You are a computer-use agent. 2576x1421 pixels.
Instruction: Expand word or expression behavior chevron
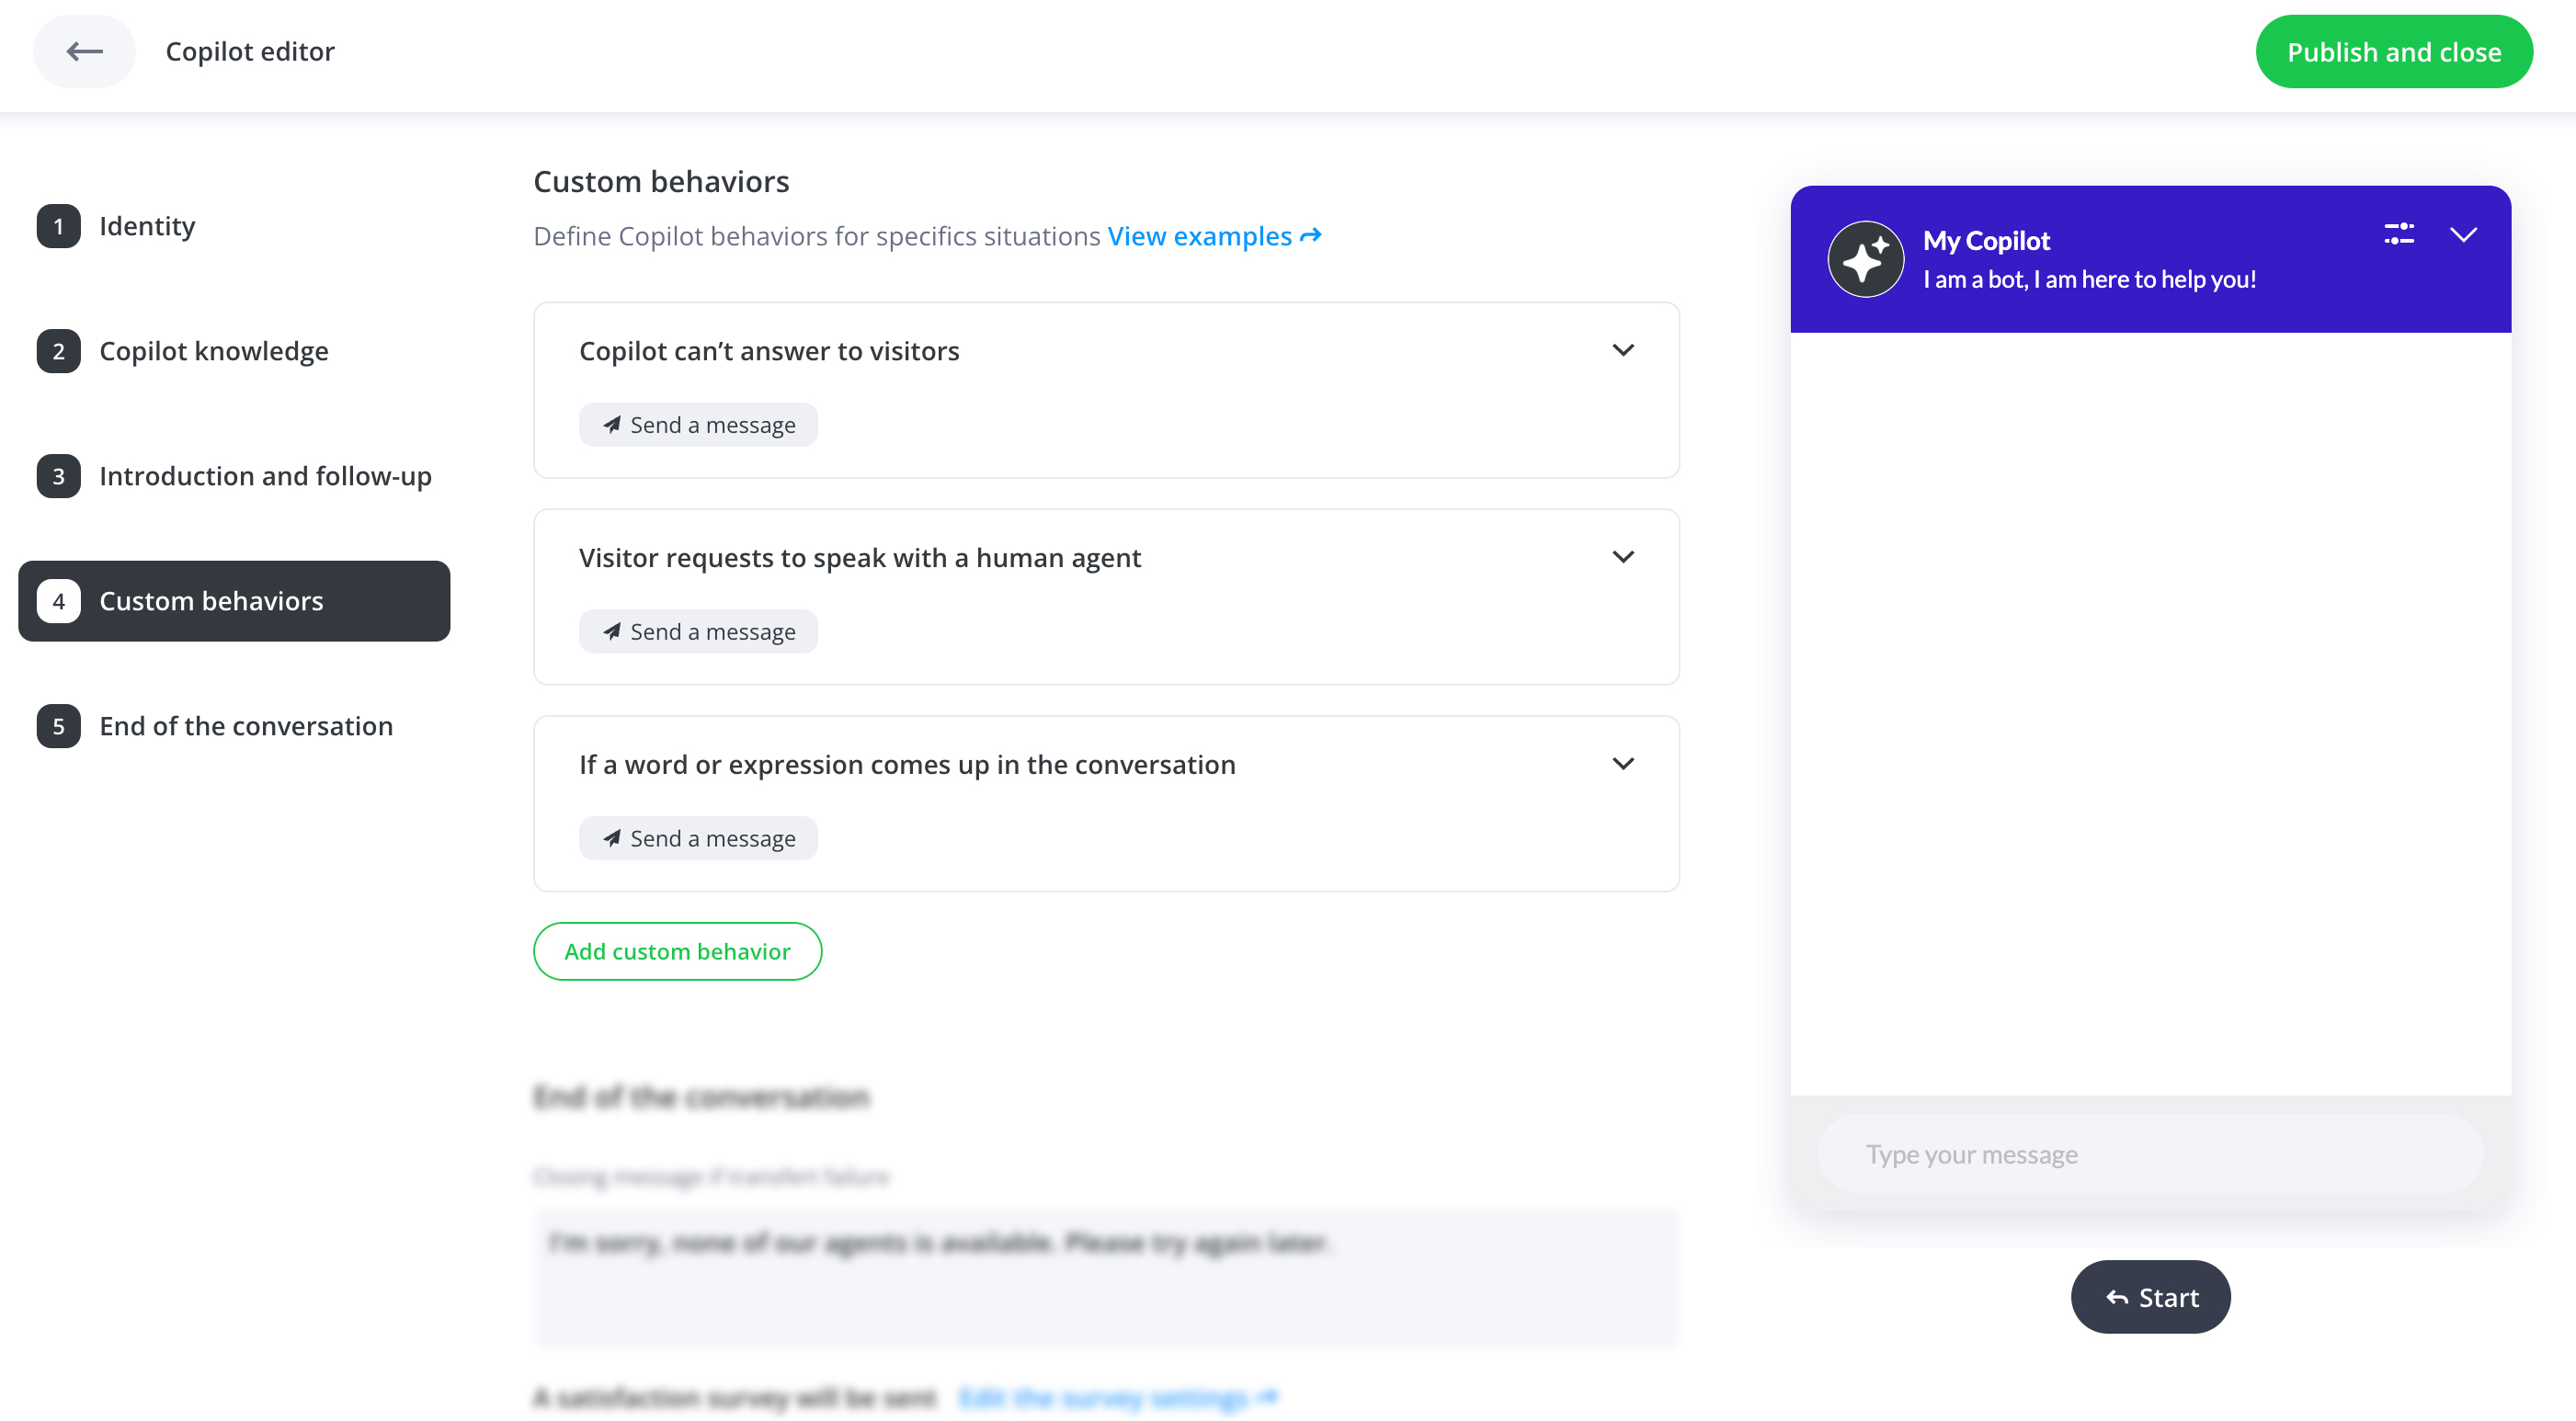click(x=1623, y=764)
